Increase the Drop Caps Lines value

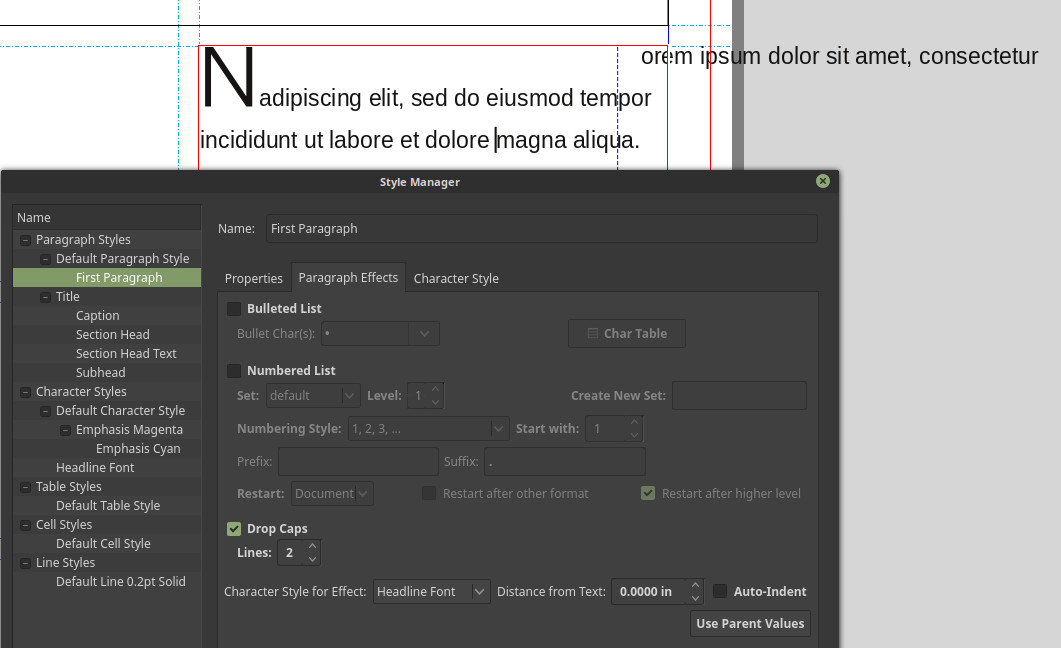pyautogui.click(x=313, y=547)
